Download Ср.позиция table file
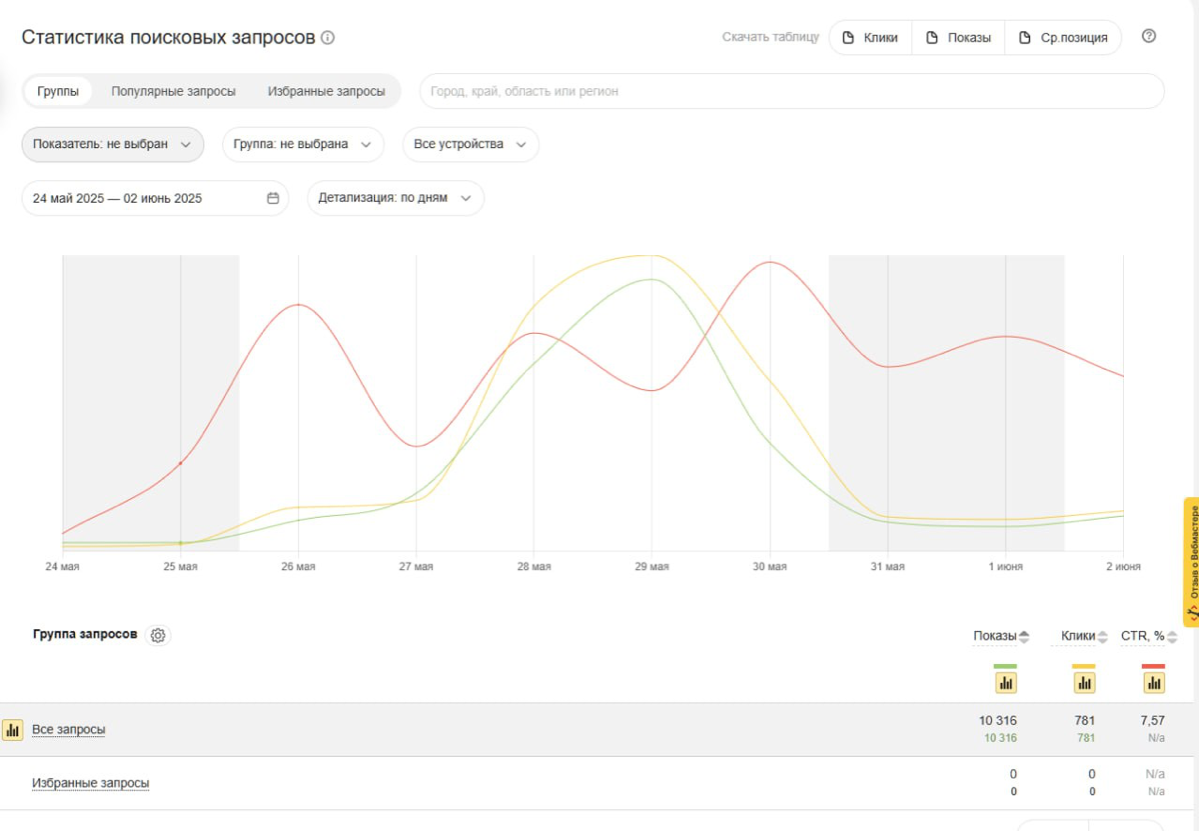This screenshot has width=1199, height=831. point(1063,38)
